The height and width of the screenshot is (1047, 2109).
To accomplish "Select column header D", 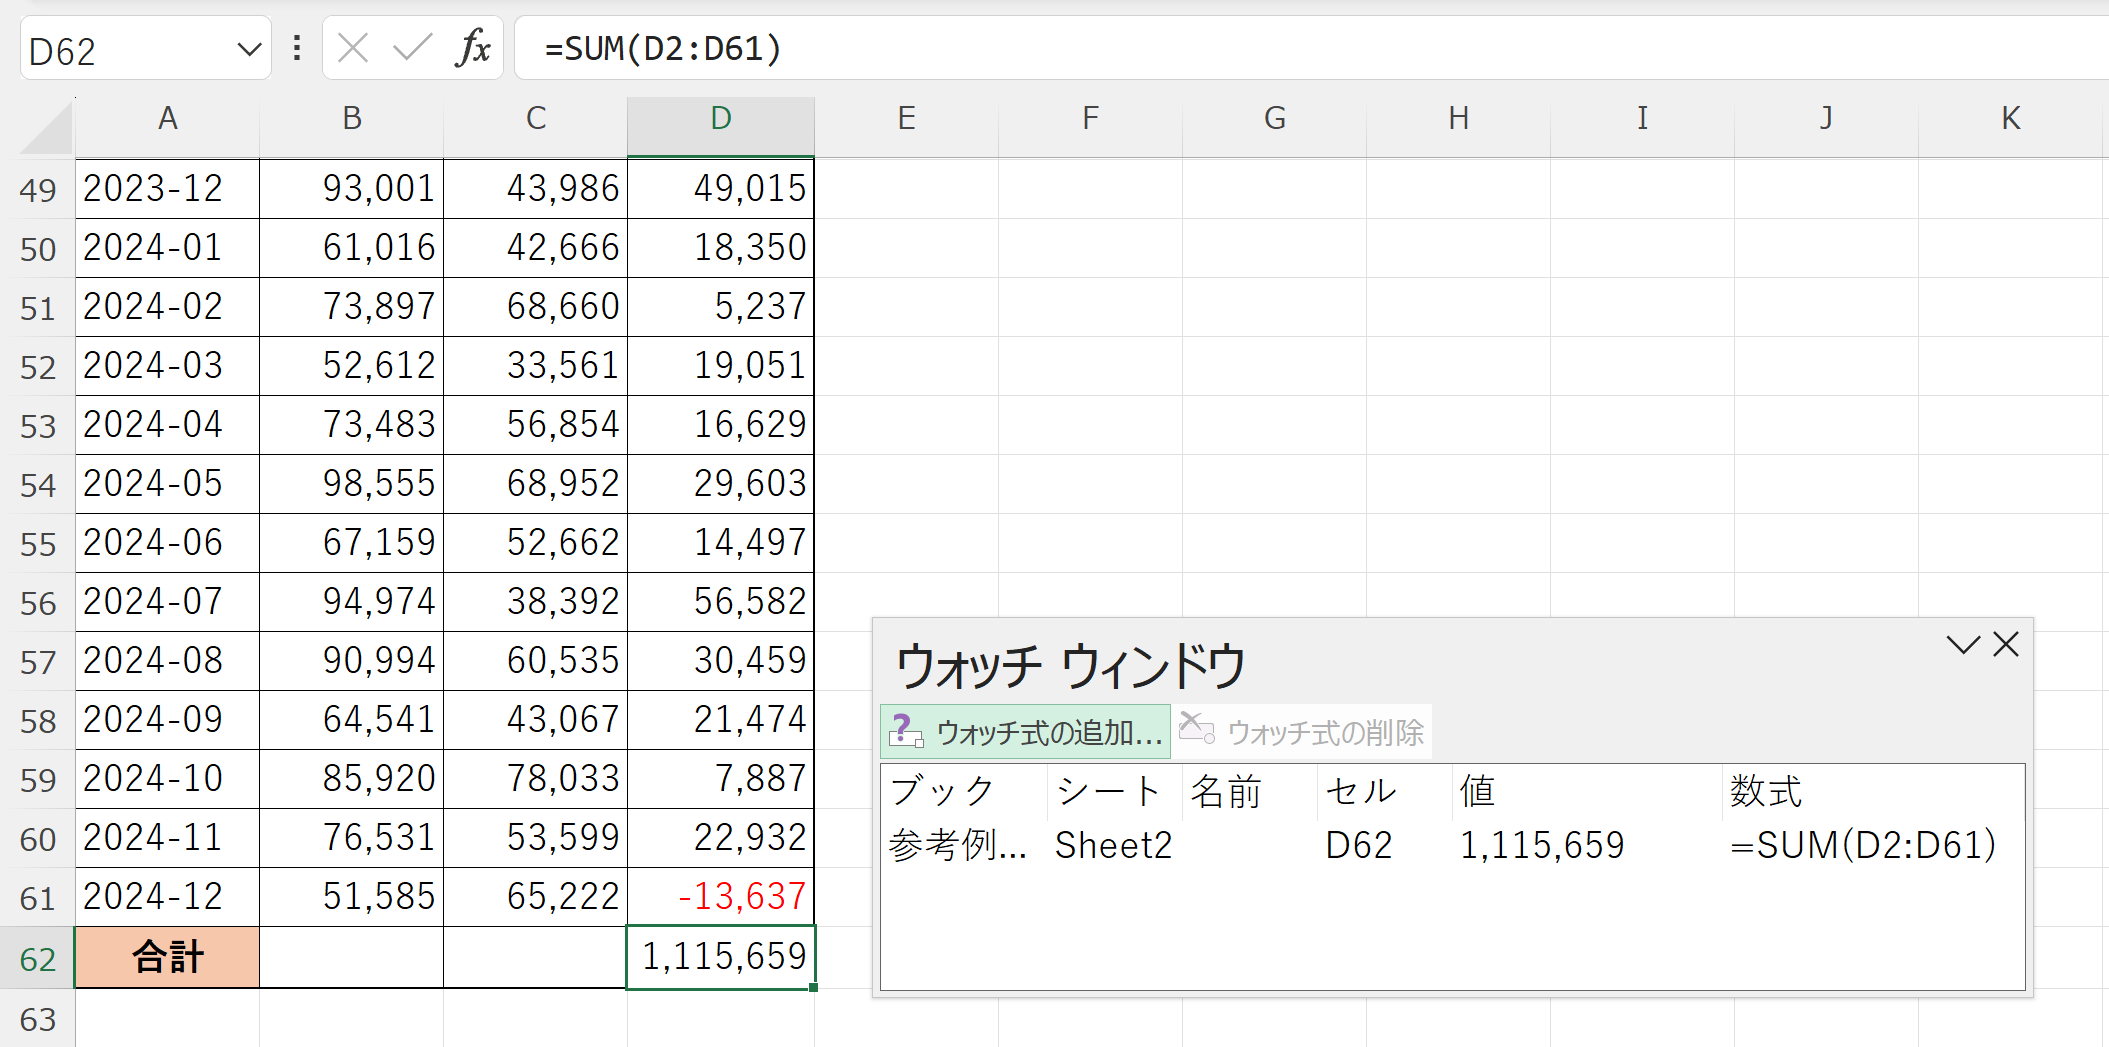I will click(720, 117).
